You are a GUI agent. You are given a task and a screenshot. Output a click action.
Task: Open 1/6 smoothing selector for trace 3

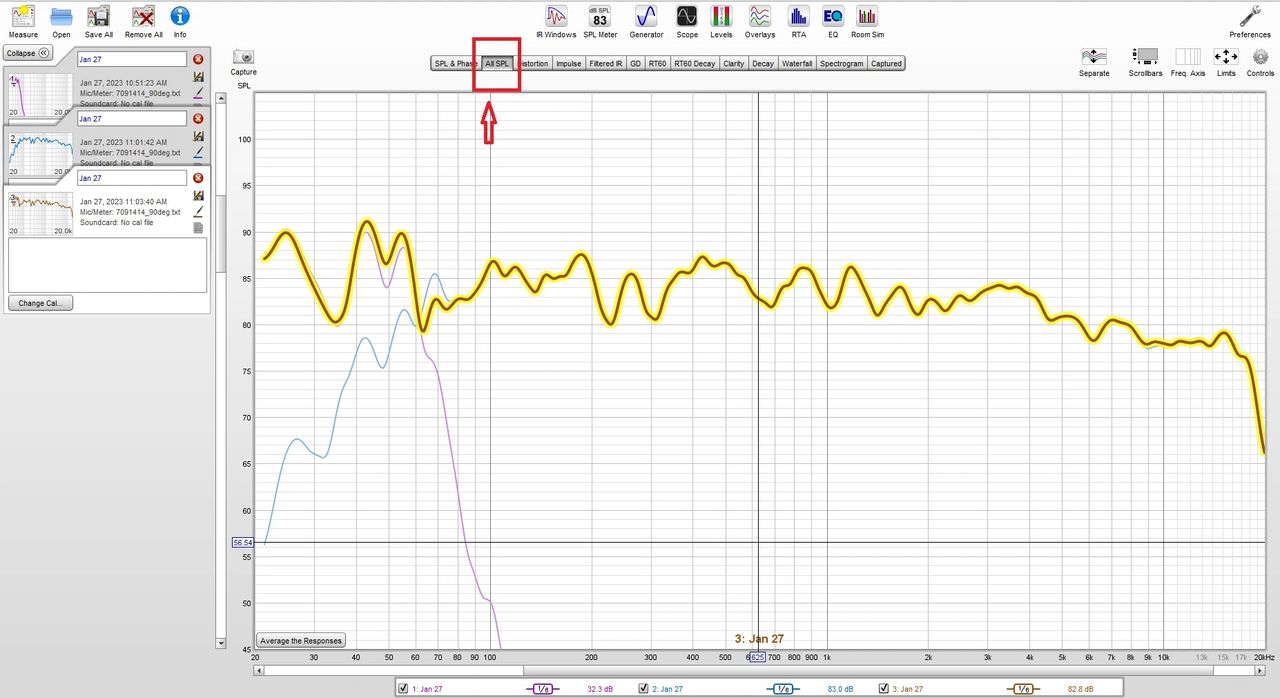(1024, 689)
